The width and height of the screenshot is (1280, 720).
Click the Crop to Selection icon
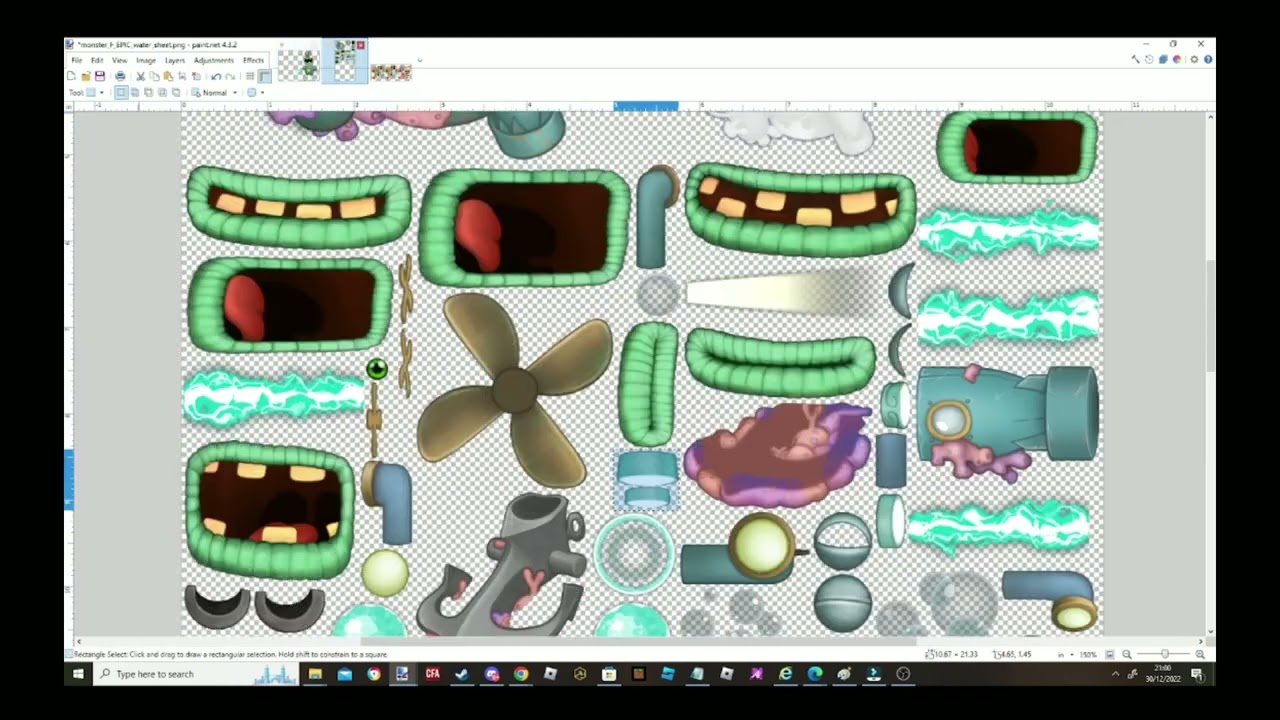click(182, 76)
